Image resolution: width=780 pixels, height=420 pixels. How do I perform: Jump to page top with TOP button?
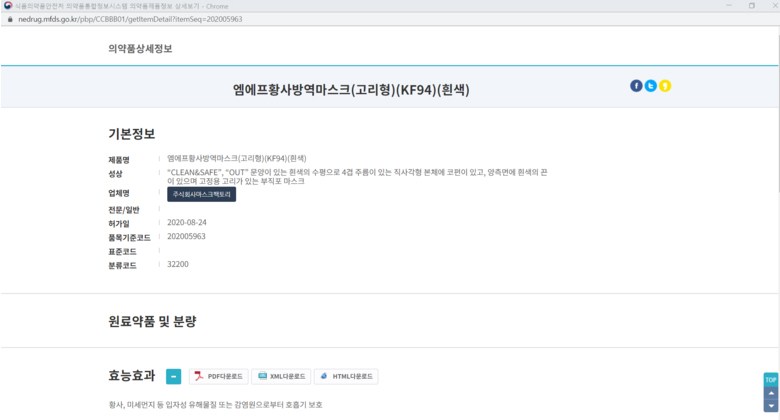(x=770, y=380)
